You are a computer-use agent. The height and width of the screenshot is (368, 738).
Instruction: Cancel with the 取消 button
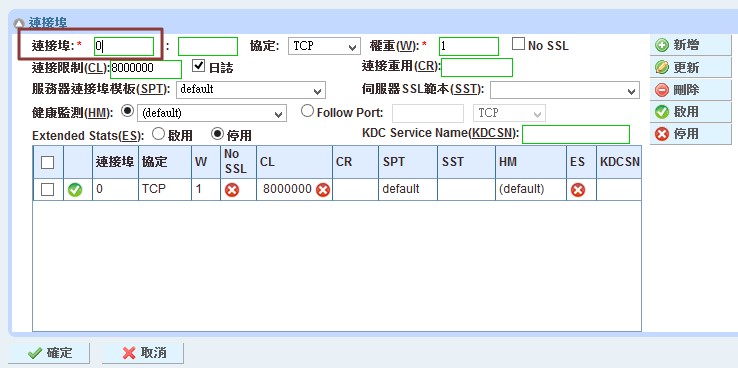tap(143, 353)
